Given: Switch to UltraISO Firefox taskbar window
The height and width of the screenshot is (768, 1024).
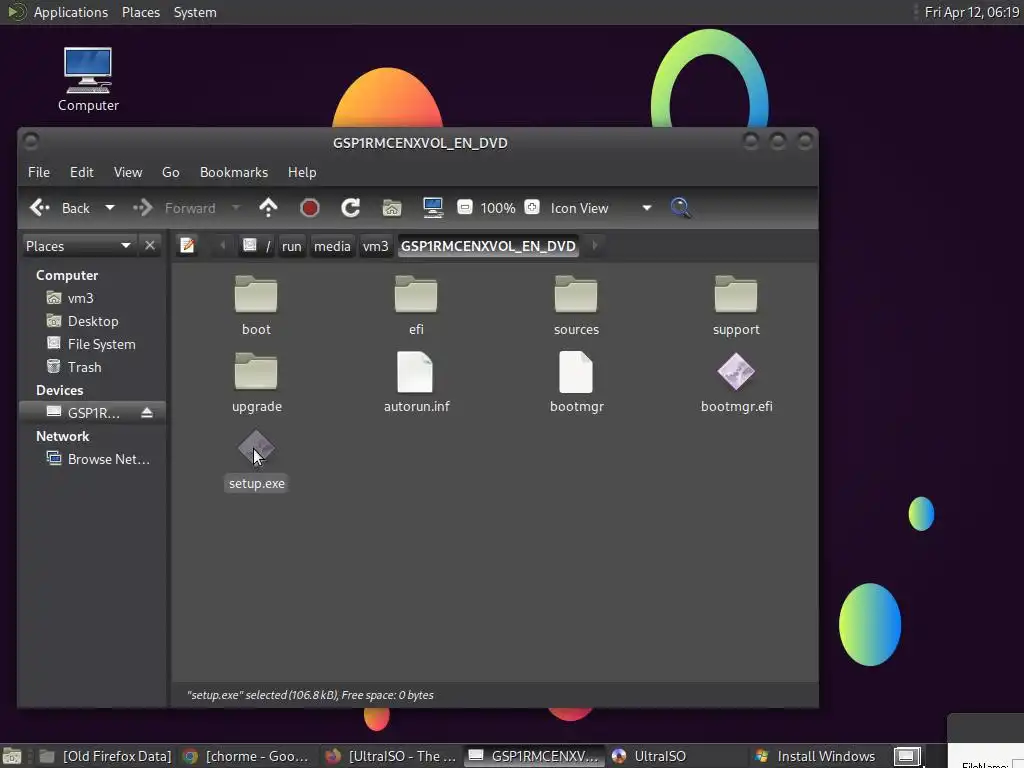Looking at the screenshot, I should click(391, 756).
